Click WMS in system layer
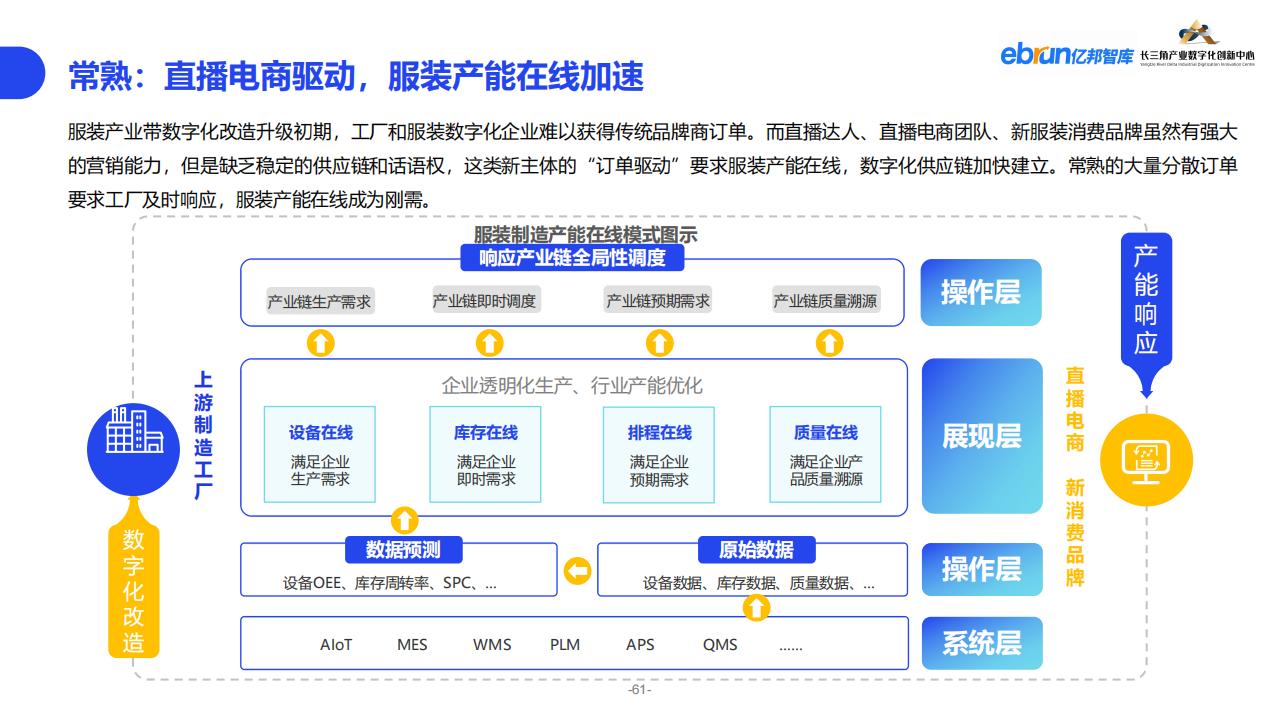 click(492, 645)
